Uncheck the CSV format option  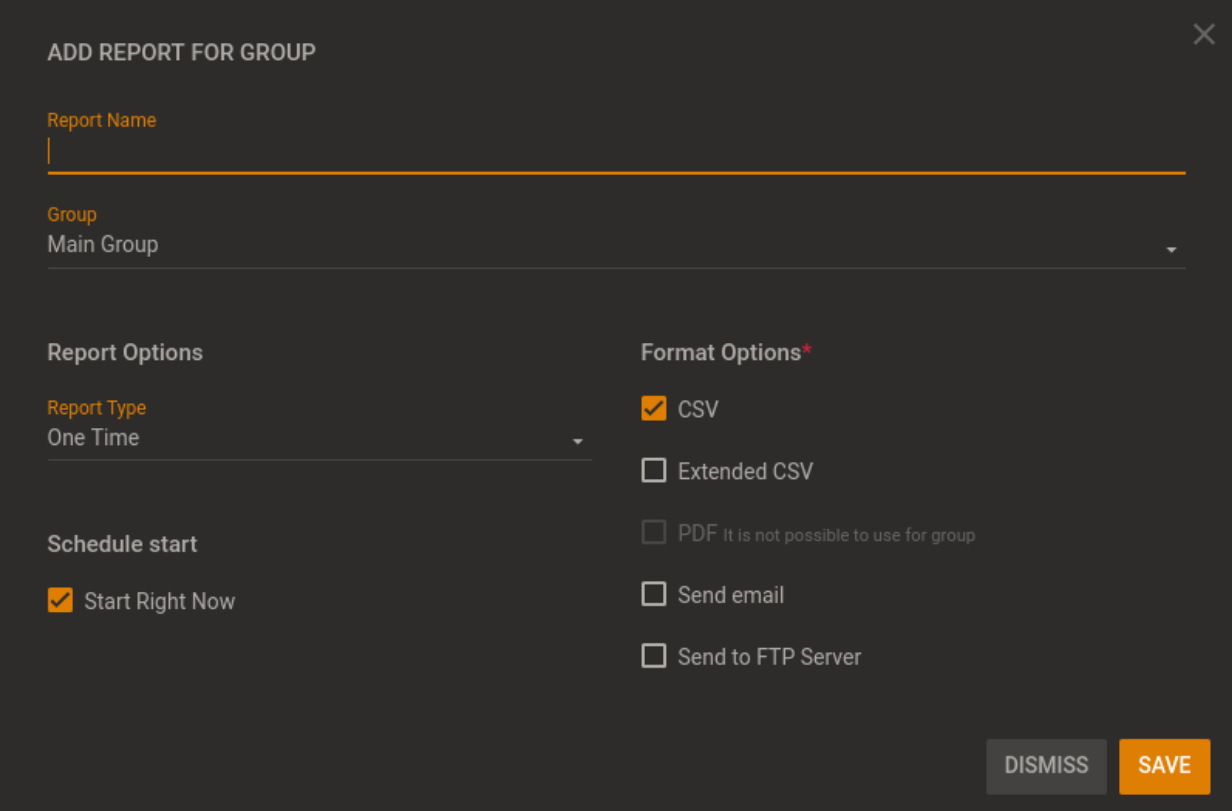point(653,408)
